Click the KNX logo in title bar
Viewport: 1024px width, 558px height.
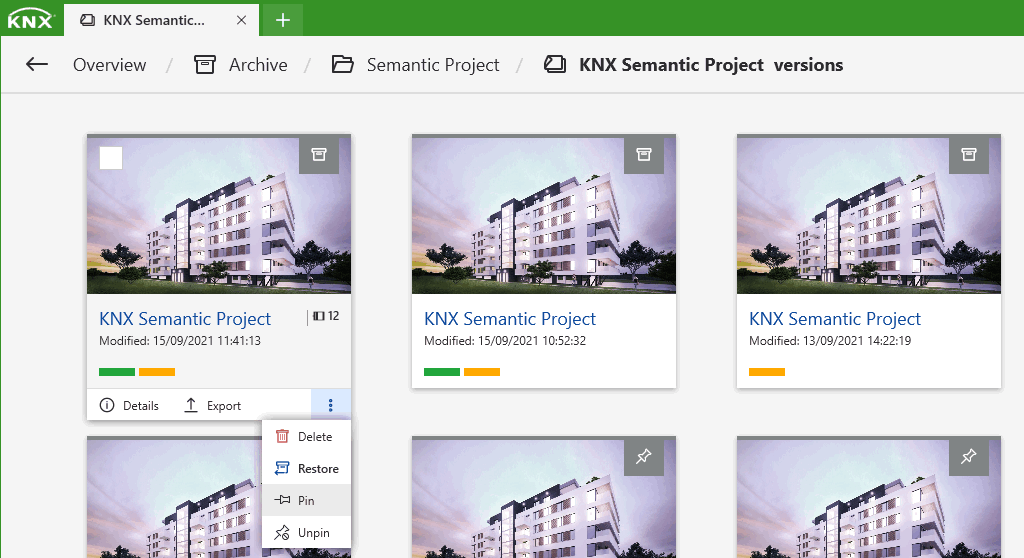click(30, 19)
